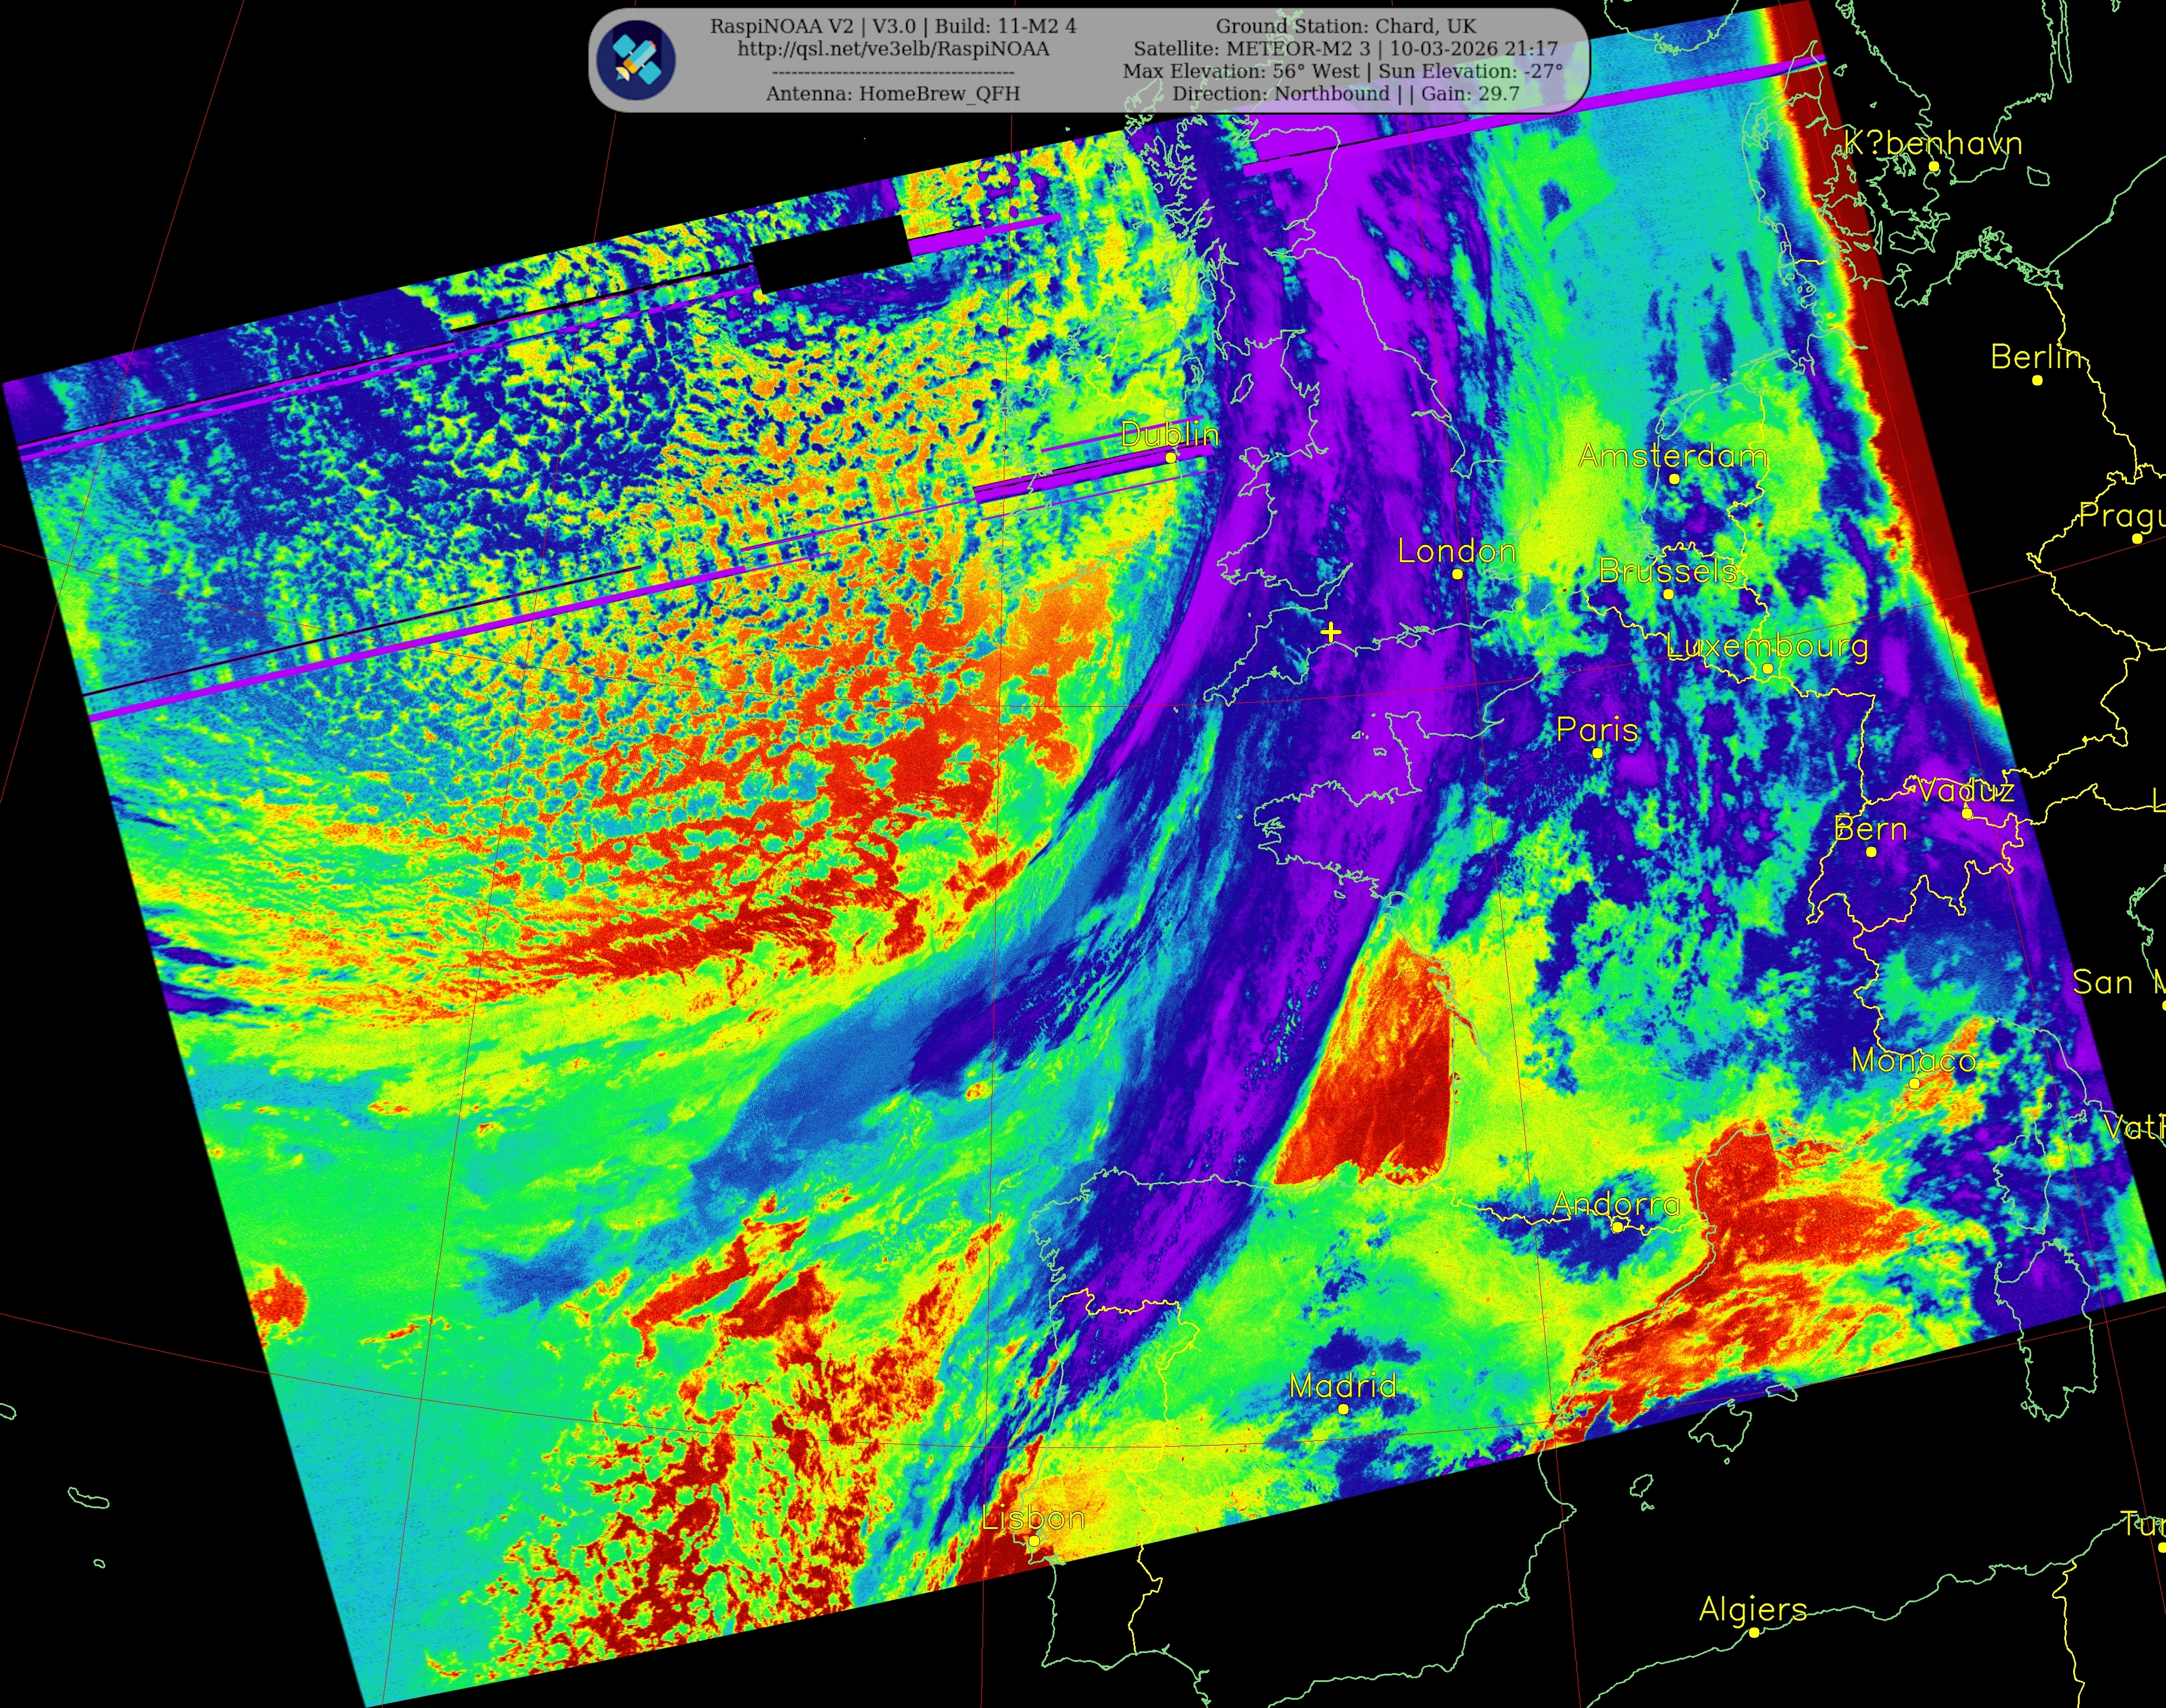Click the Madrid city marker dot

(1343, 1409)
